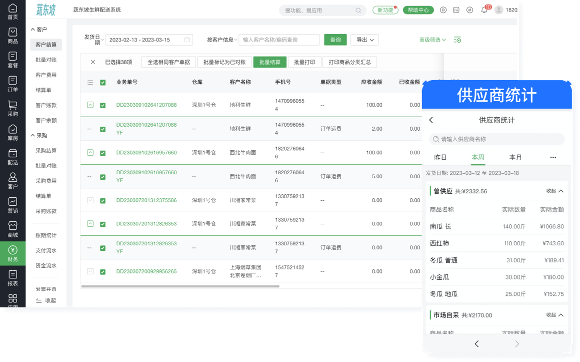Uncheck the 川湘家常菜 订单运费 row checkbox
The height and width of the screenshot is (362, 580).
(x=103, y=248)
